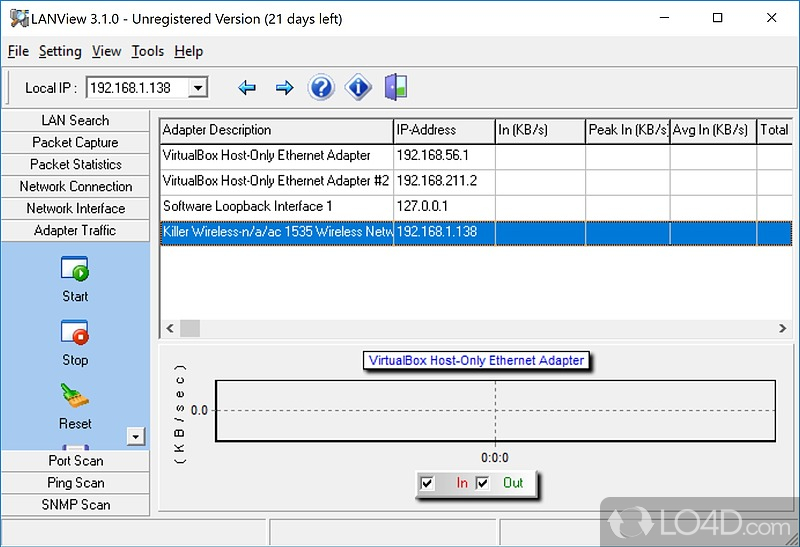This screenshot has width=800, height=547.
Task: Click the chart title VirtualBox Host-Only Ethernet Adapter
Action: [476, 360]
